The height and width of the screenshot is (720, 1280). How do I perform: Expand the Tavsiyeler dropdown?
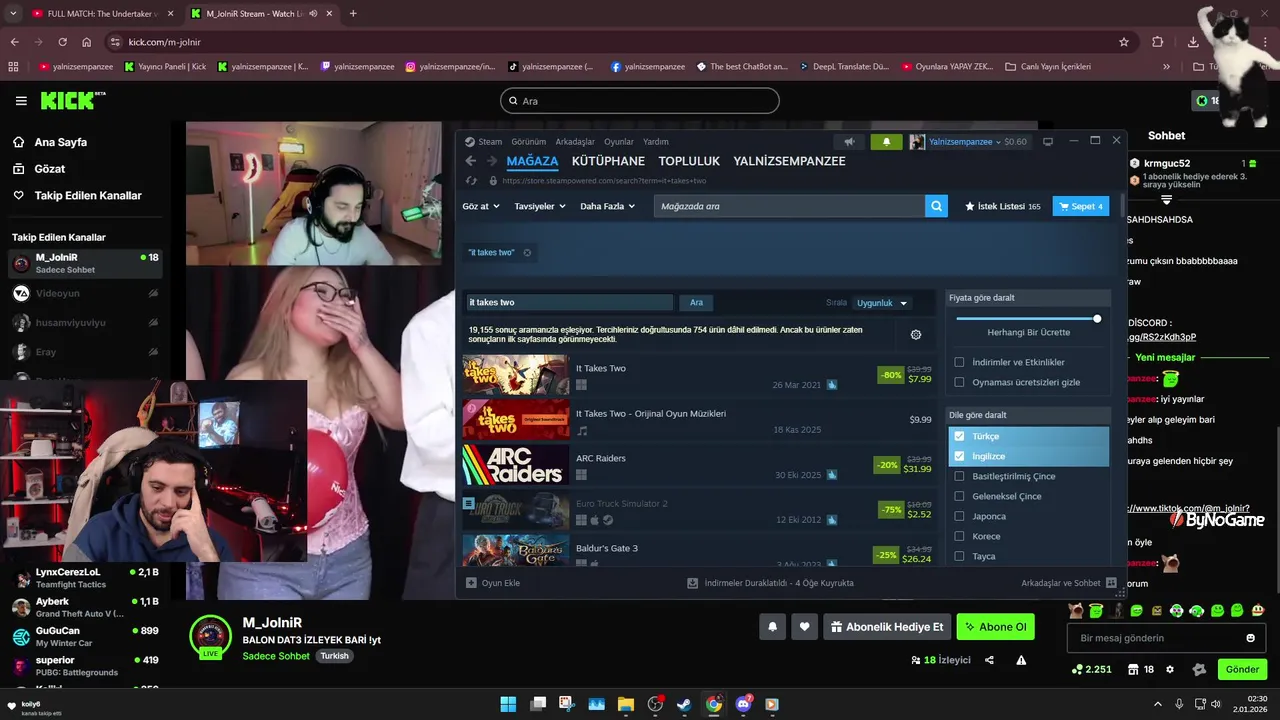click(x=540, y=206)
